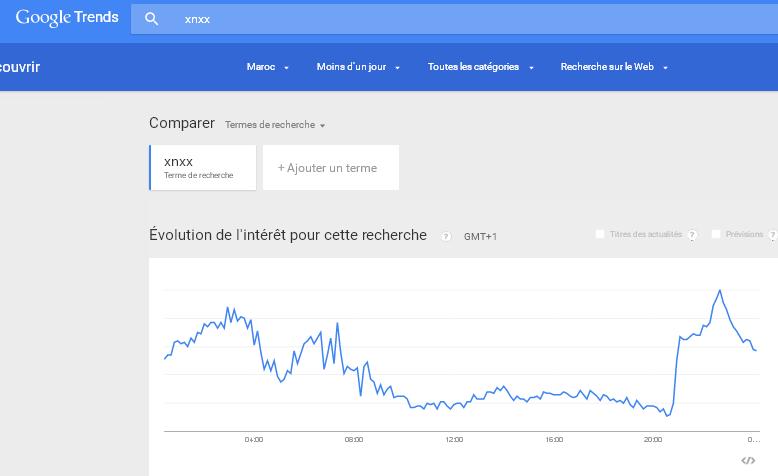Open help icon beside the chart title

[x=446, y=237]
